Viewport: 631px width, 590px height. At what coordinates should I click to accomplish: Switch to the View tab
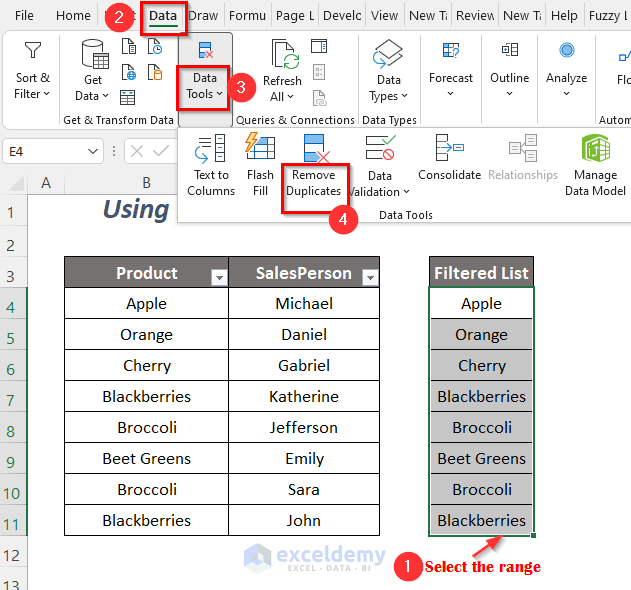click(384, 16)
